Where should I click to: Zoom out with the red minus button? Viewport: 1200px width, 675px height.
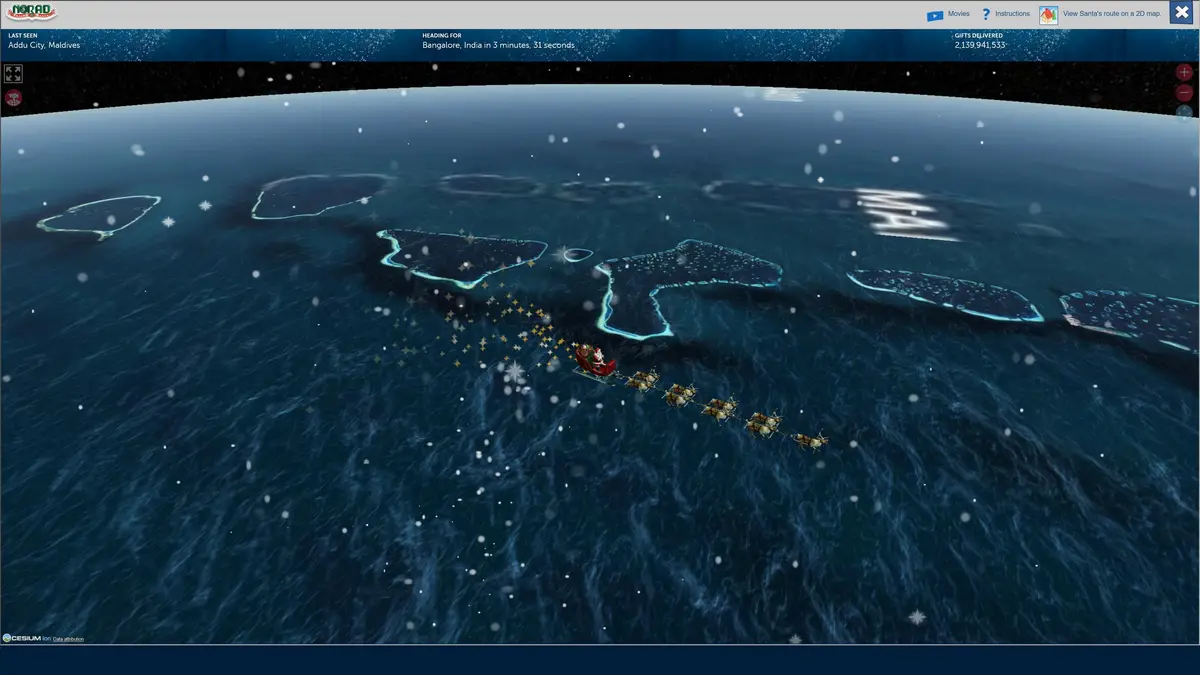[1185, 93]
